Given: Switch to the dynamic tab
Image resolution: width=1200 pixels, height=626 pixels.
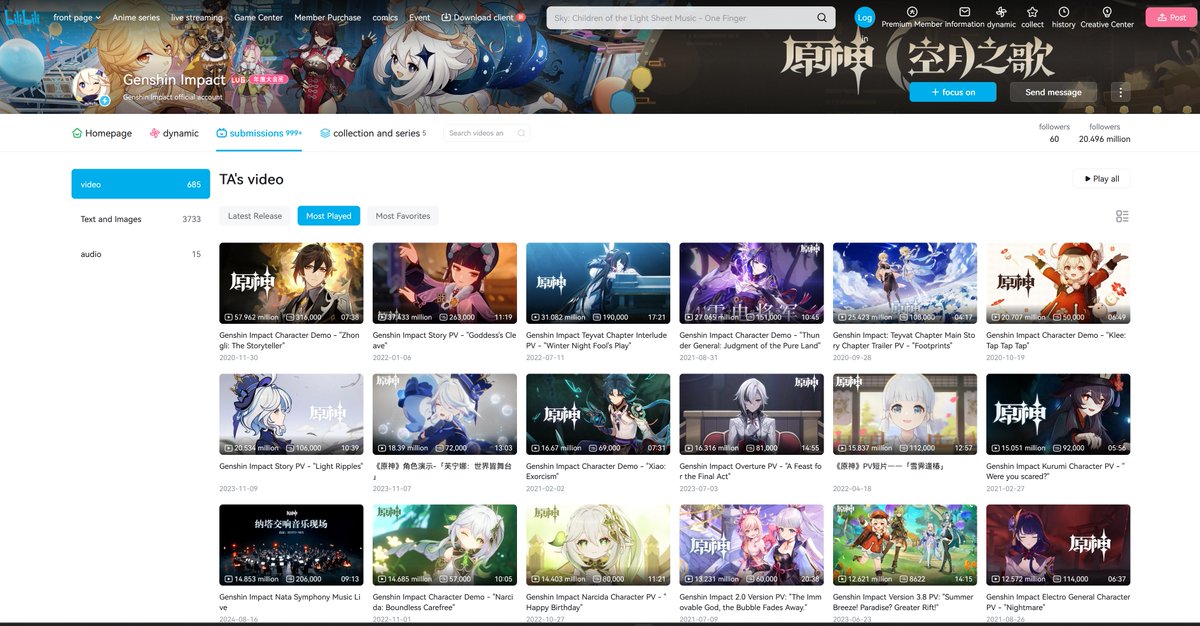Looking at the screenshot, I should (174, 133).
